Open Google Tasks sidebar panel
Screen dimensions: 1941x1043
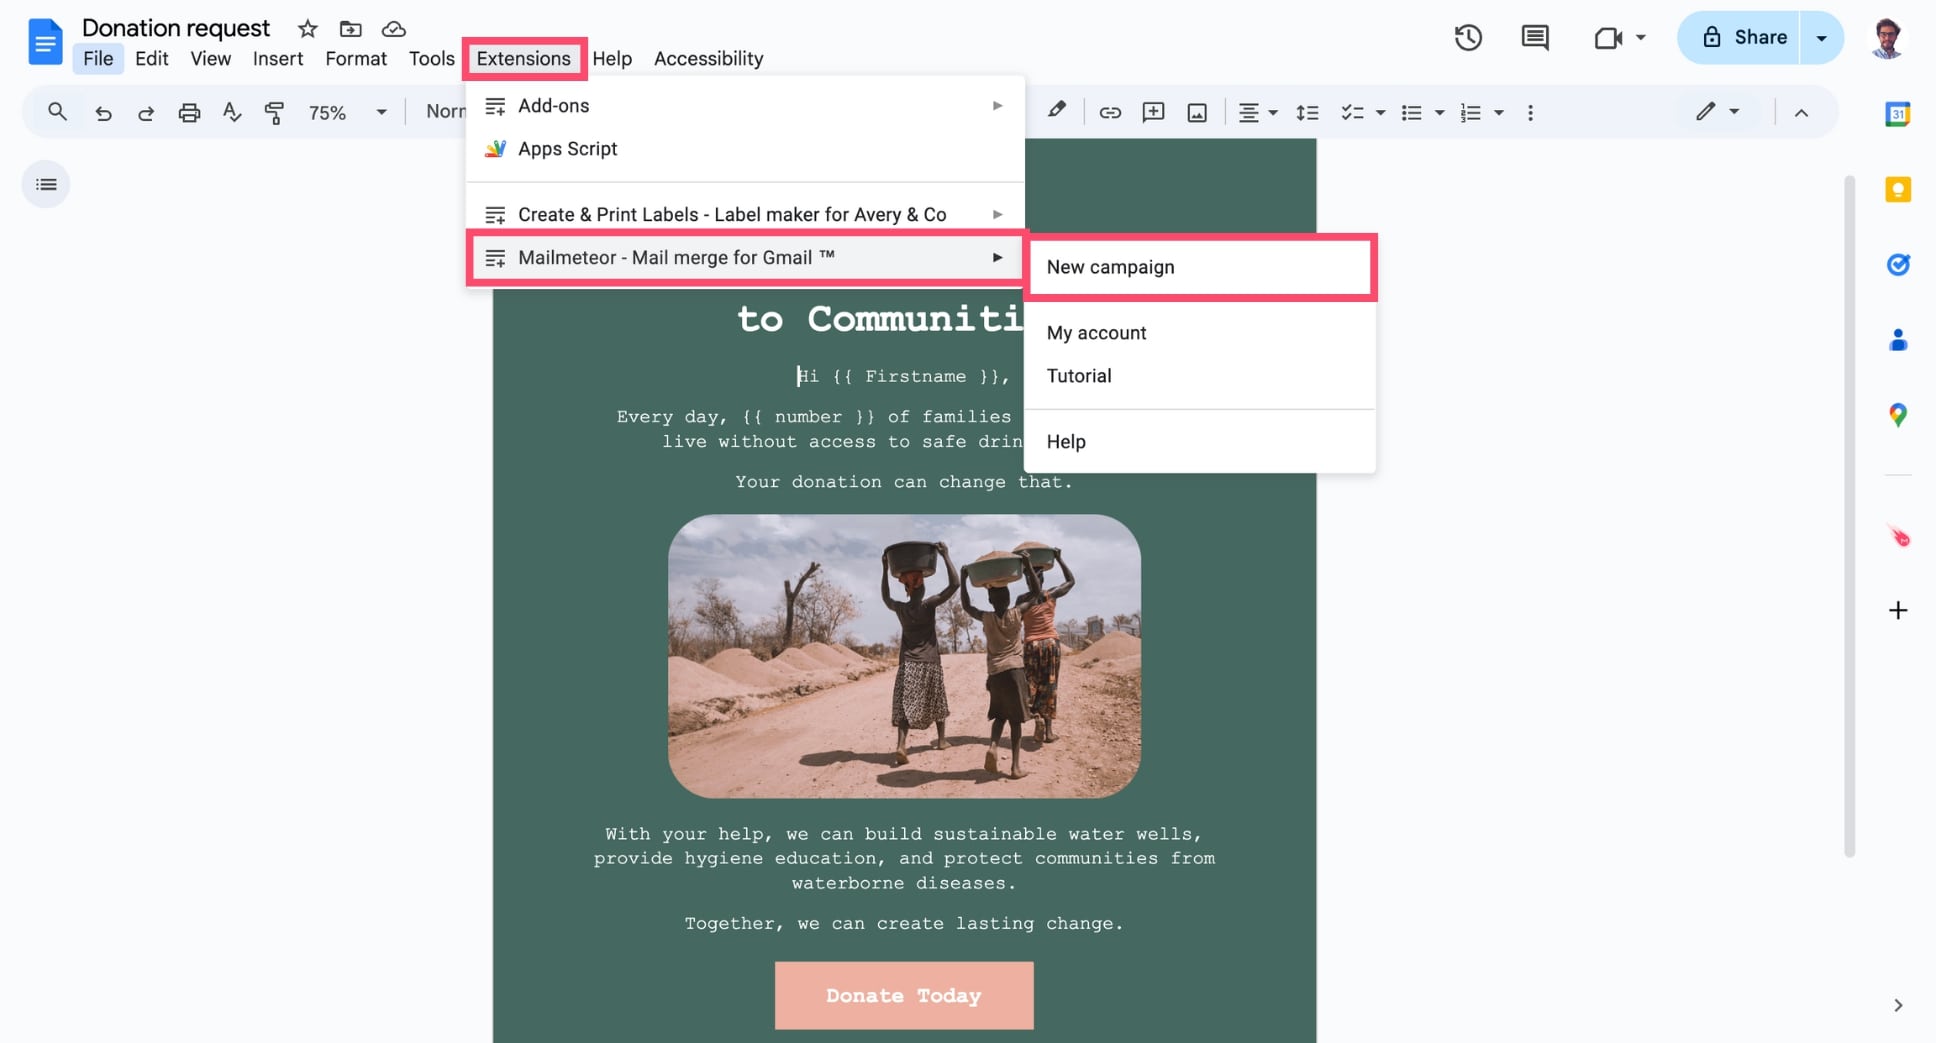tap(1898, 264)
